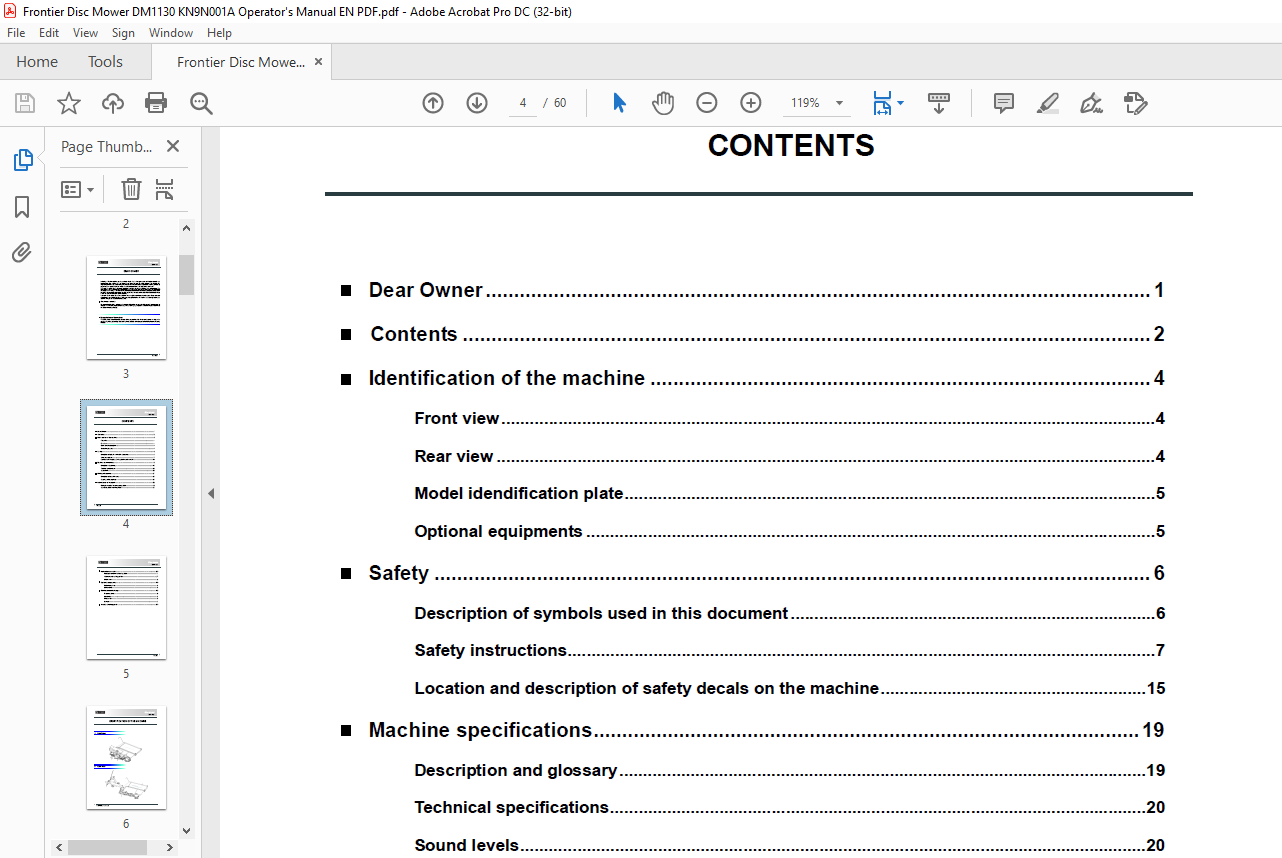Screen dimensions: 1282x858
Task: Open the Help menu
Action: coord(219,33)
